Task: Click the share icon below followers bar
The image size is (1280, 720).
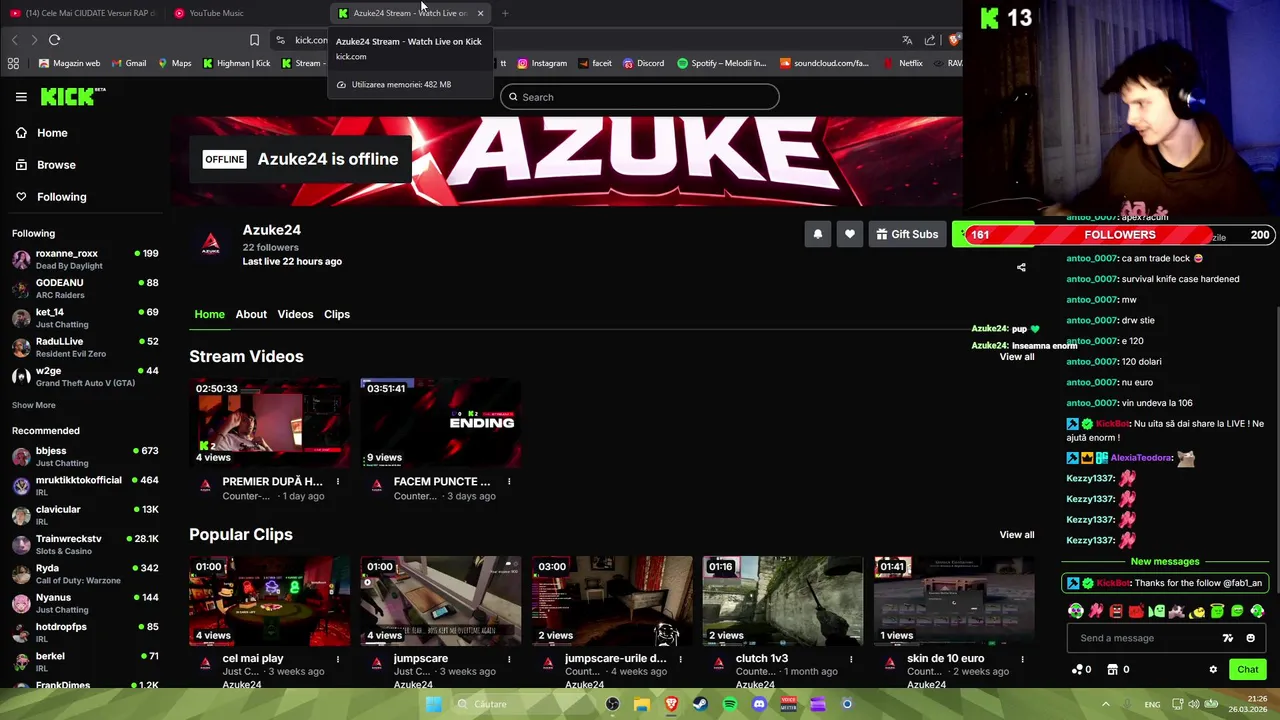Action: coord(1021,267)
